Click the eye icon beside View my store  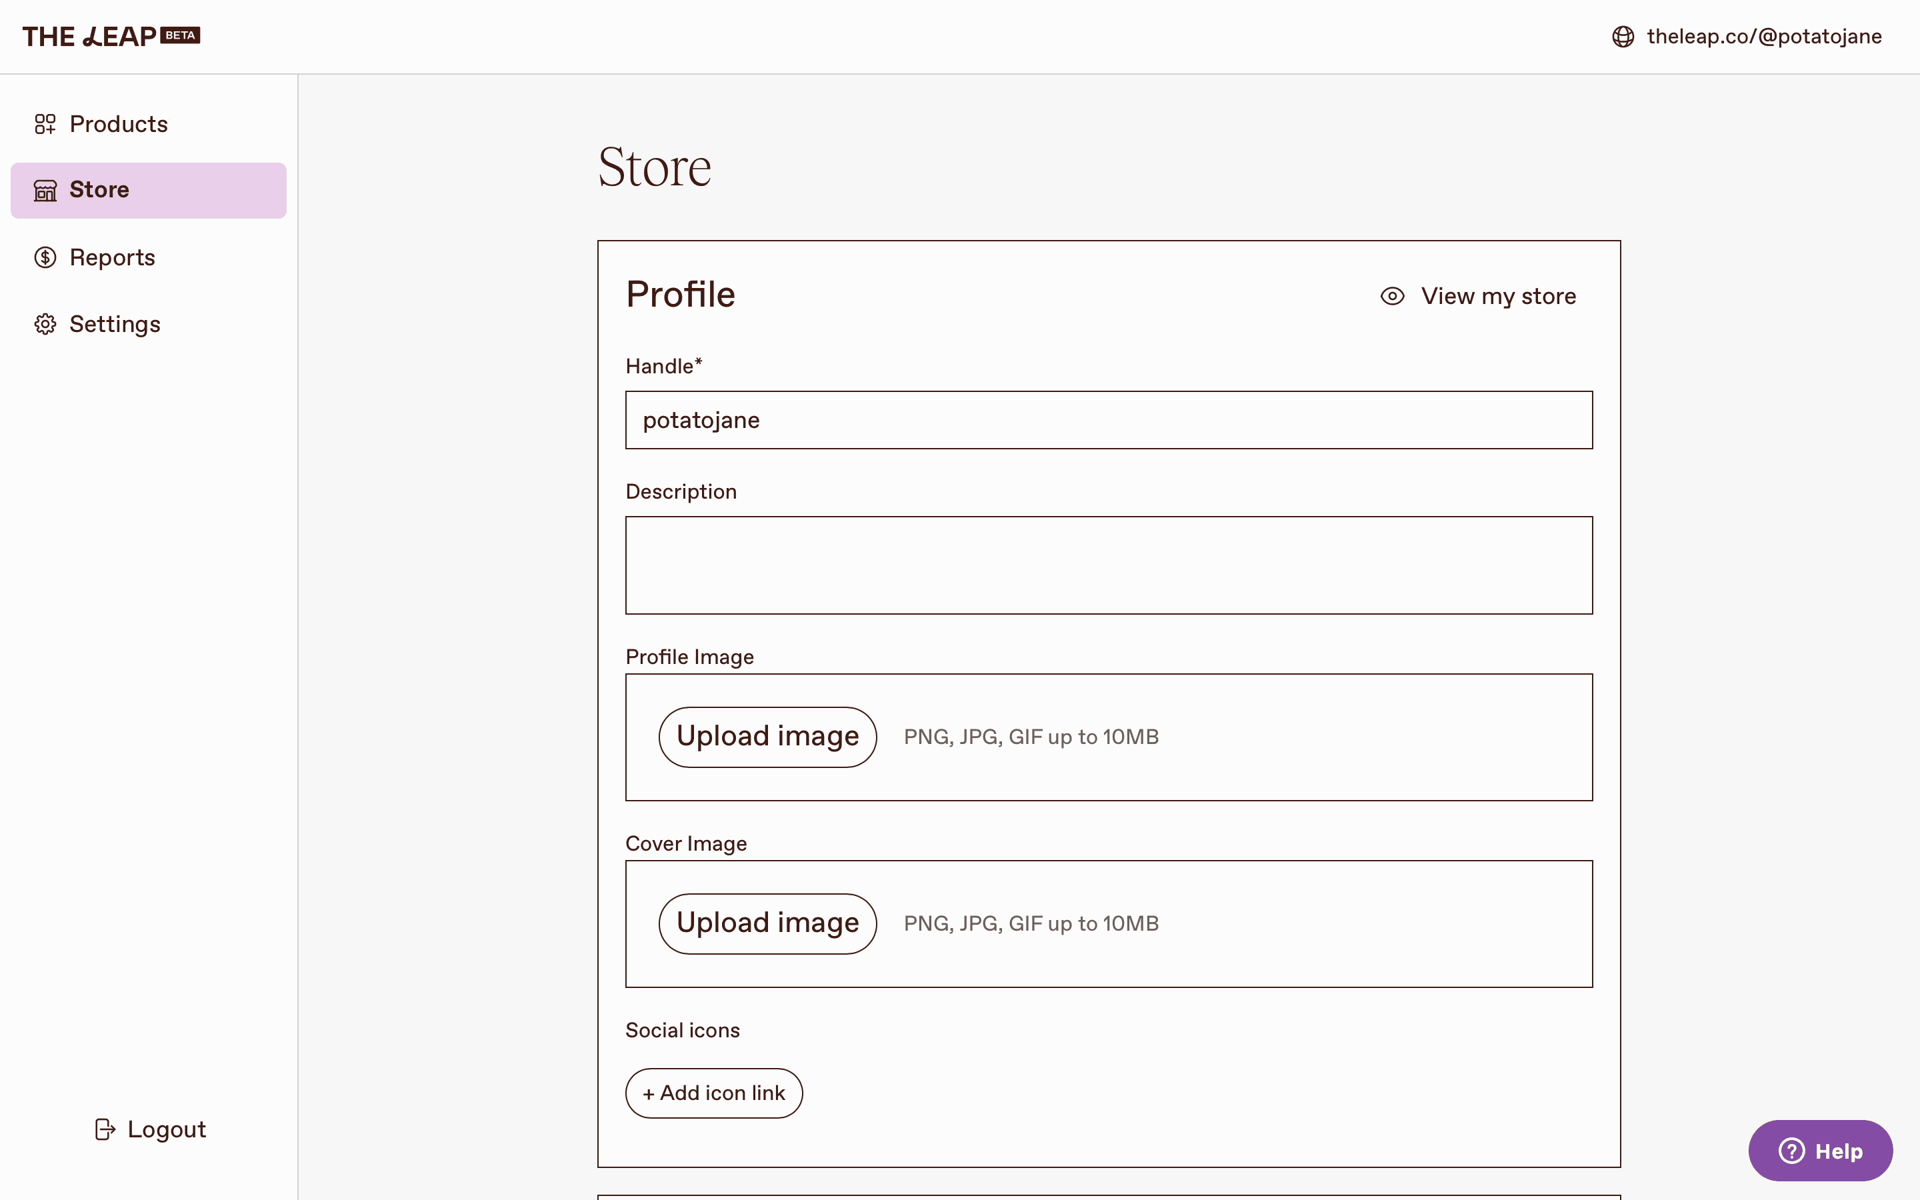[1392, 296]
